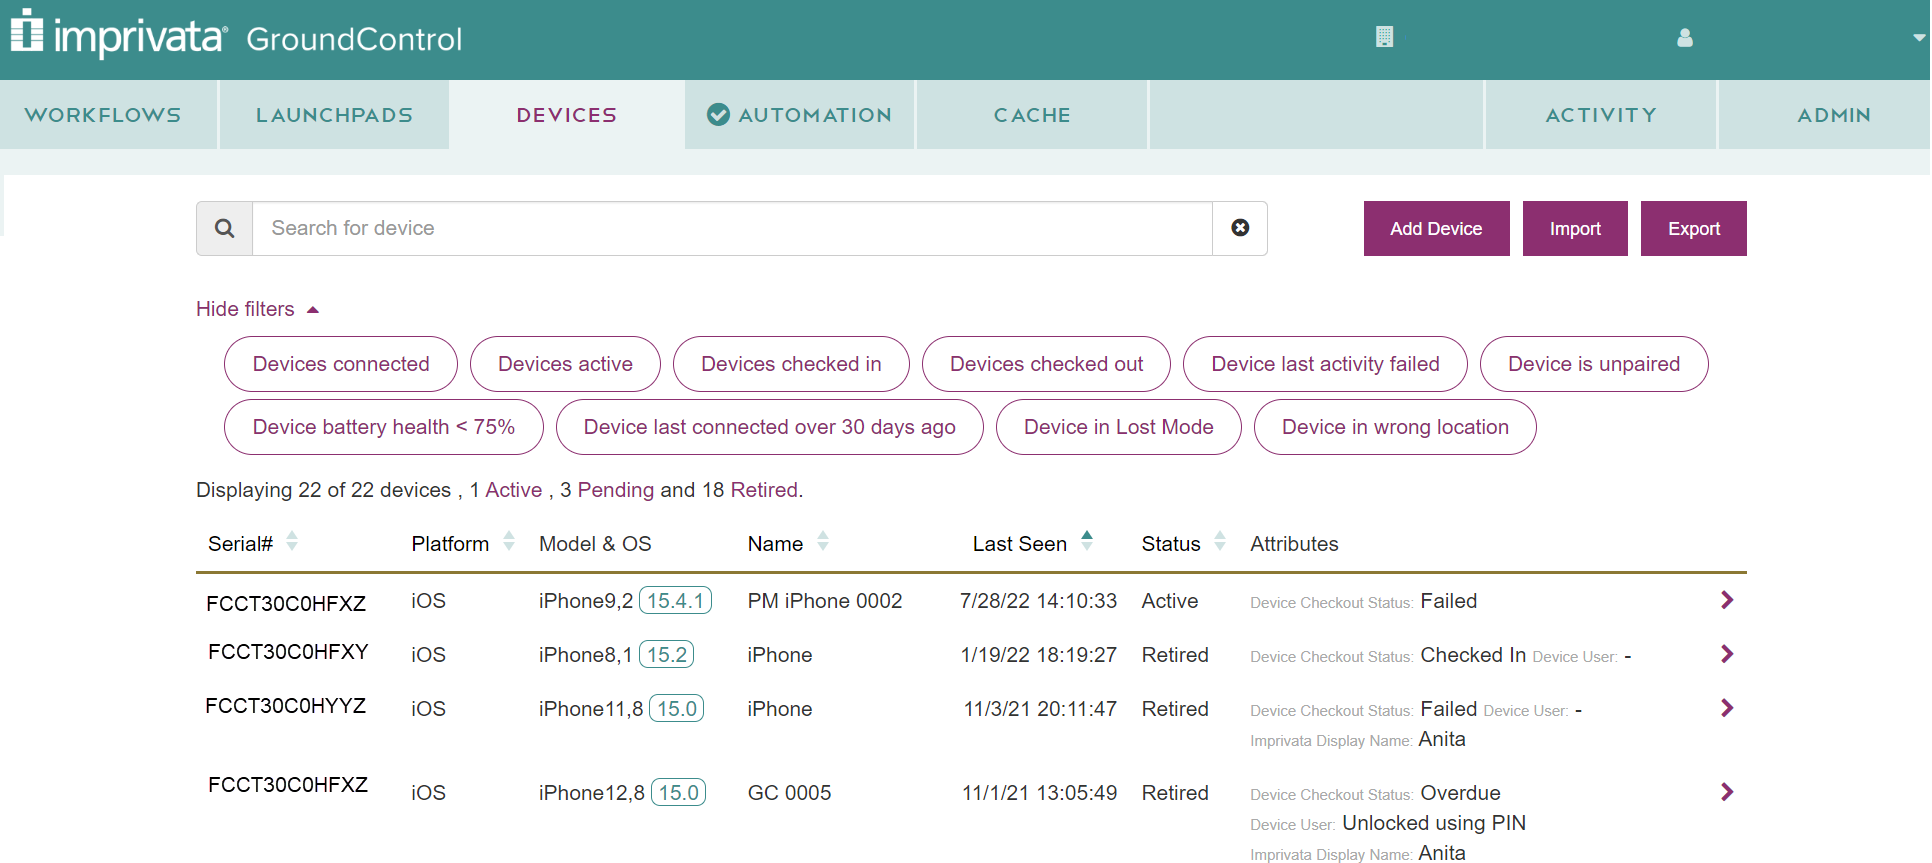Screen dimensions: 1932x863
Task: Sort by Platform column arrows
Action: point(509,542)
